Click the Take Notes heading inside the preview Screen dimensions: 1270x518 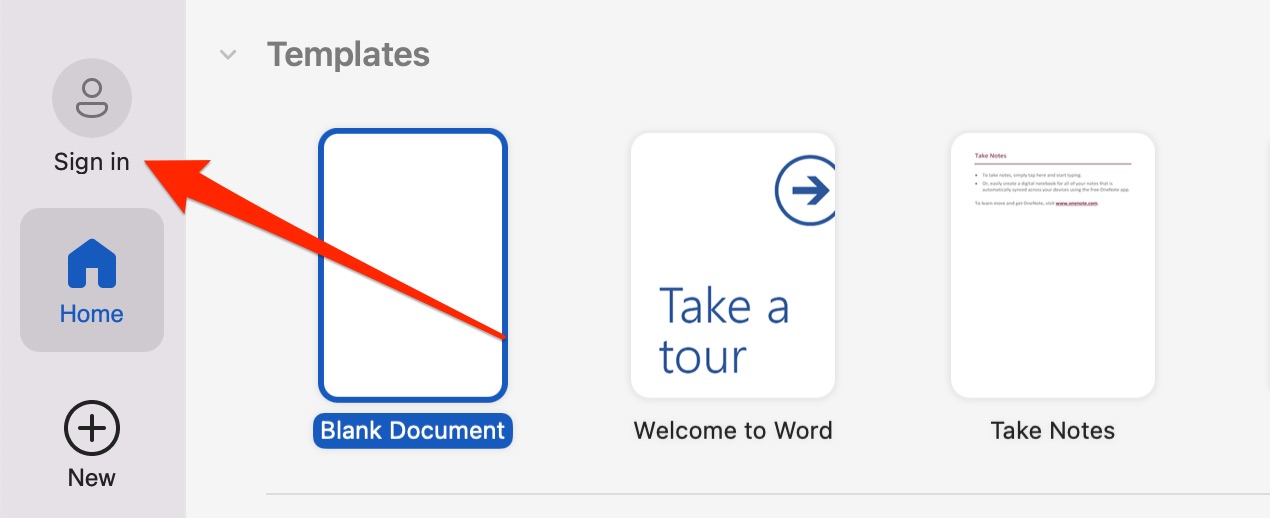(x=990, y=156)
